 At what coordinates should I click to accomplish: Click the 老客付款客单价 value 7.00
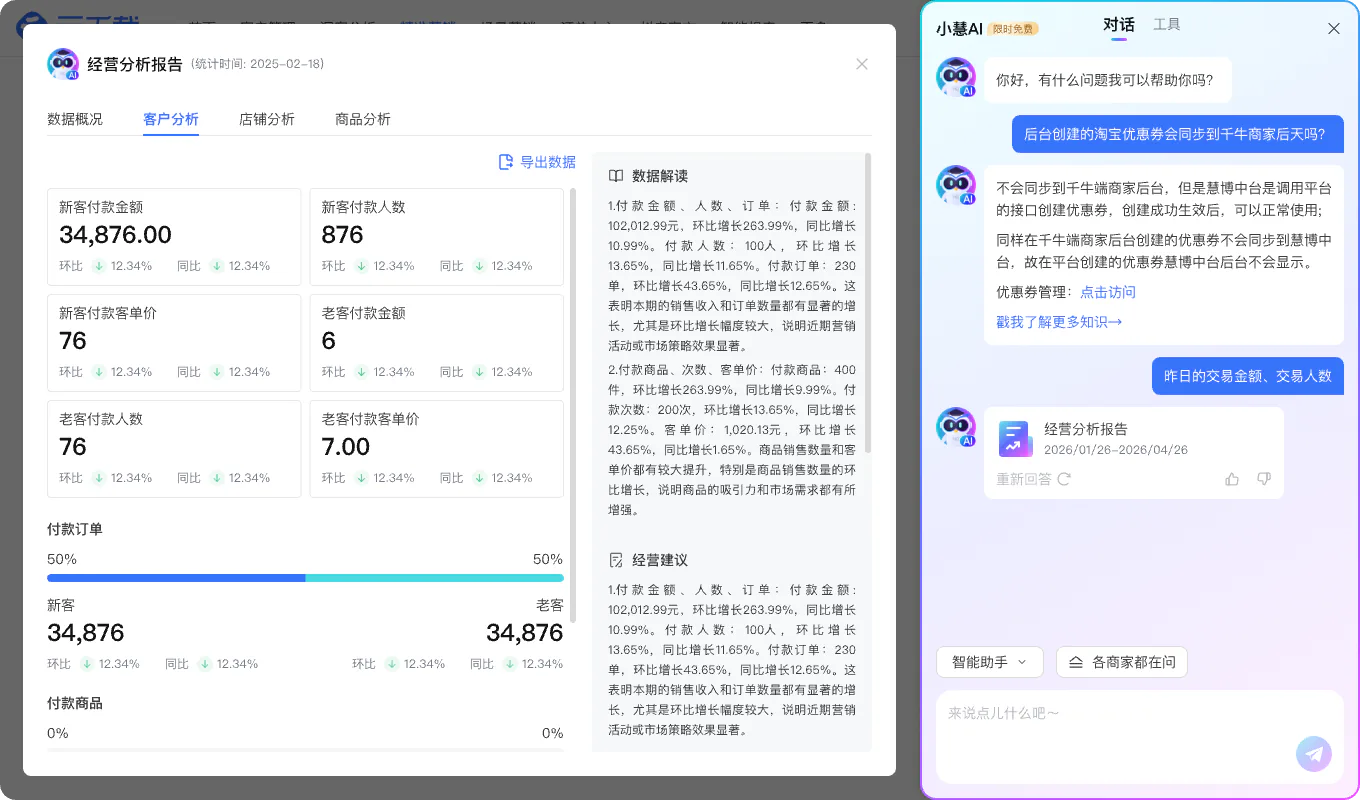[346, 447]
